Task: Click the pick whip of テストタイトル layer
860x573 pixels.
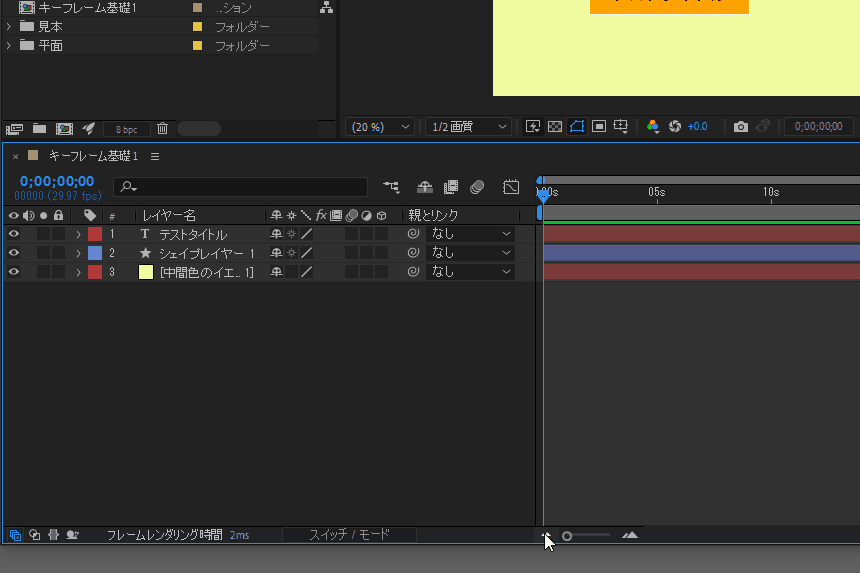Action: click(x=414, y=234)
